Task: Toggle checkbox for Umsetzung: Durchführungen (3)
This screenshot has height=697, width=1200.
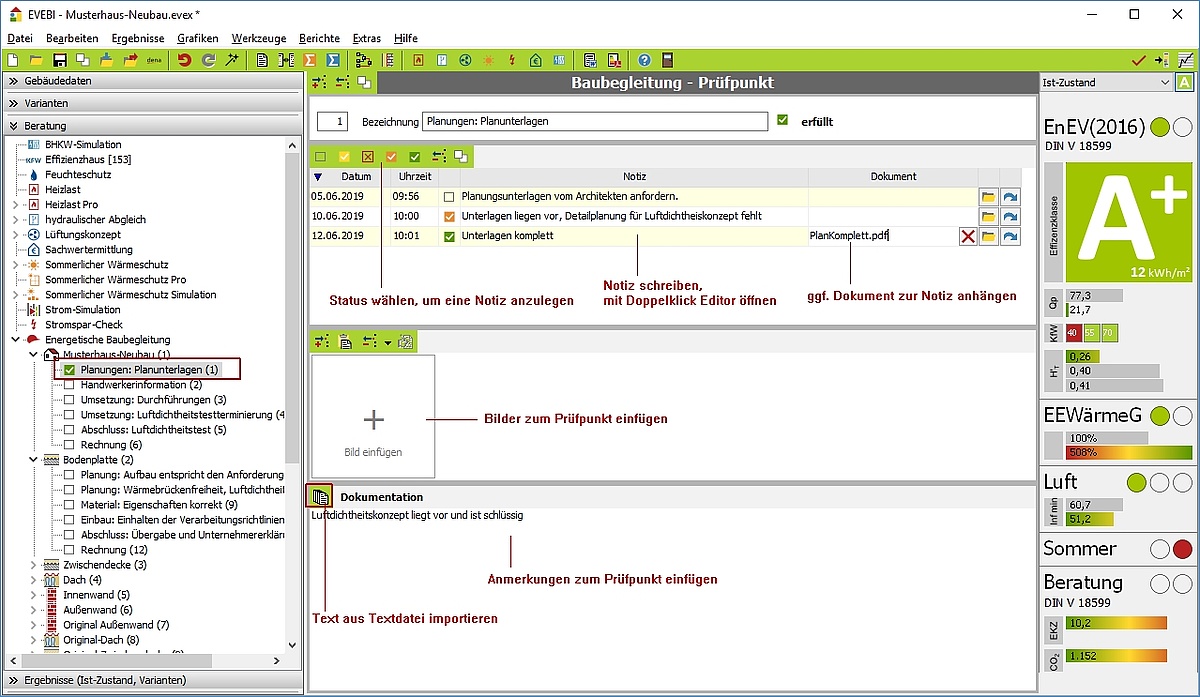Action: click(x=70, y=399)
